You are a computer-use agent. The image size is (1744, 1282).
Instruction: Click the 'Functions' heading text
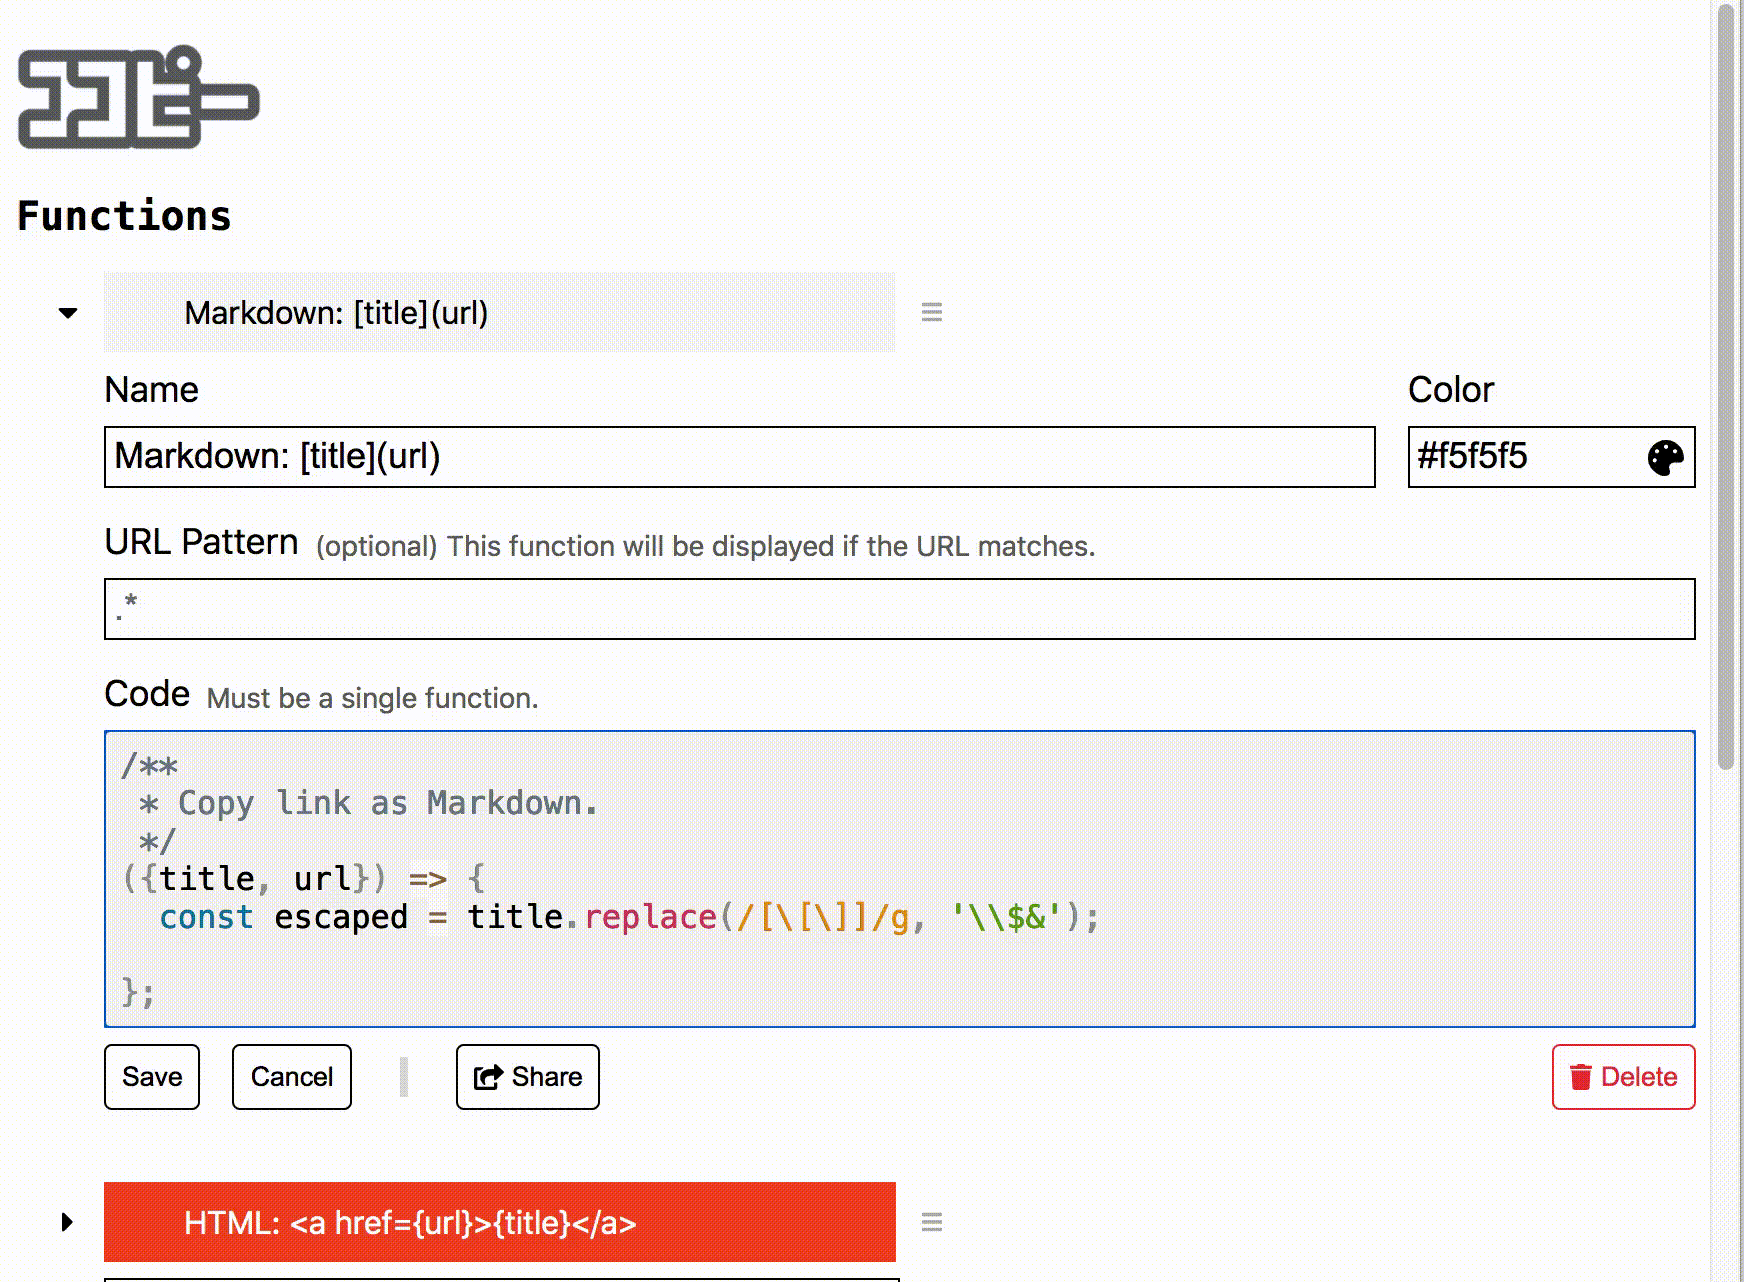pyautogui.click(x=125, y=216)
